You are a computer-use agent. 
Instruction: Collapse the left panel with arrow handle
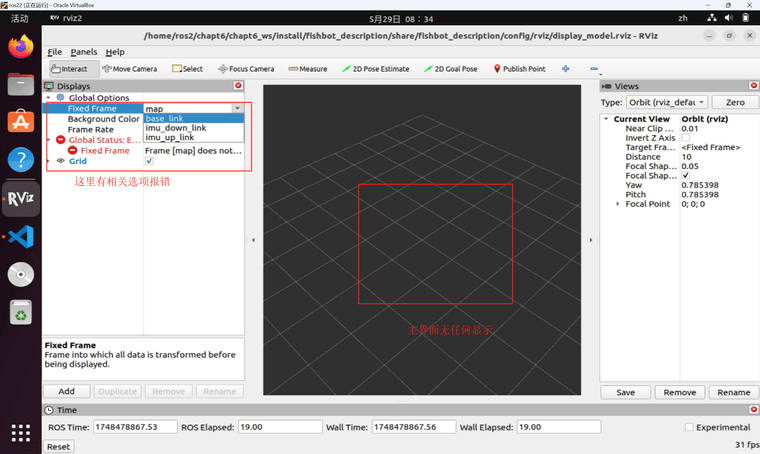pyautogui.click(x=253, y=240)
